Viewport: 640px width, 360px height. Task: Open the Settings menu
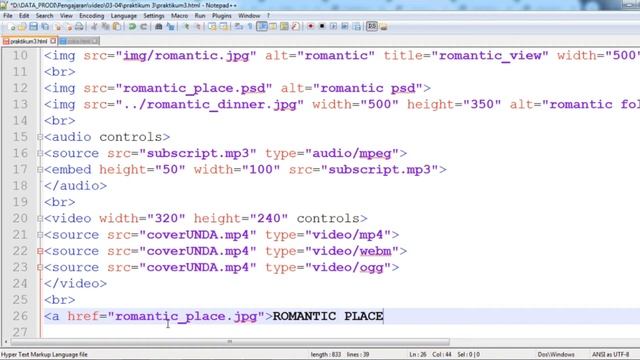coord(154,16)
